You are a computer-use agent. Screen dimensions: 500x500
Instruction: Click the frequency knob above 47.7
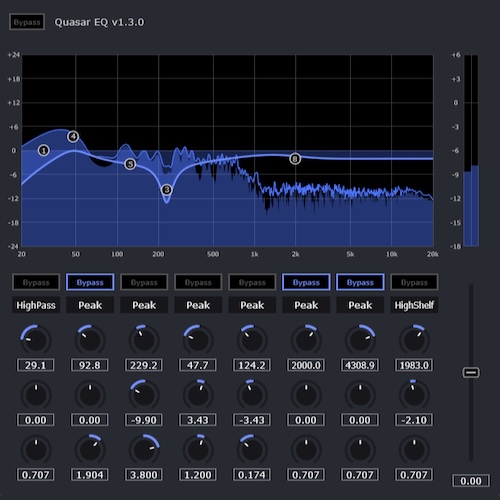(198, 340)
